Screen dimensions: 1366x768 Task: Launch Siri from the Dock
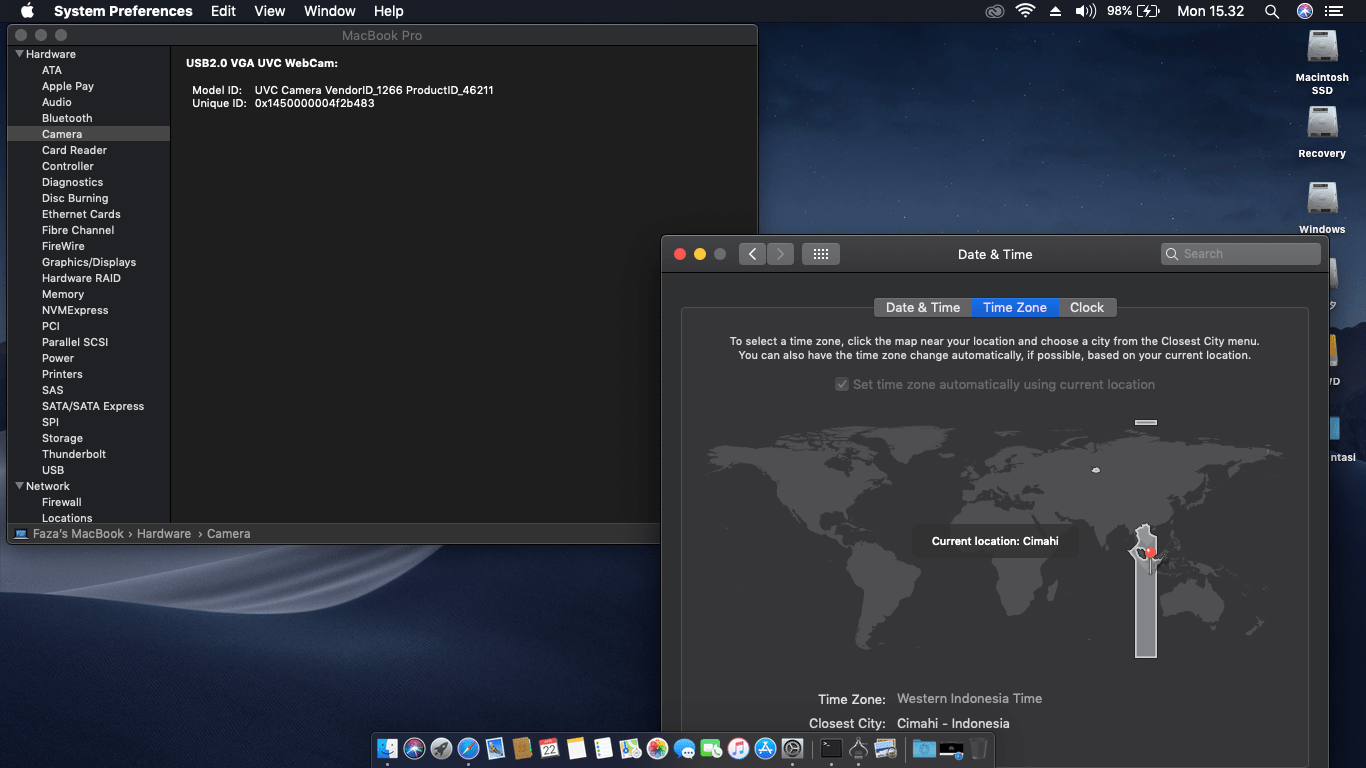(x=414, y=748)
